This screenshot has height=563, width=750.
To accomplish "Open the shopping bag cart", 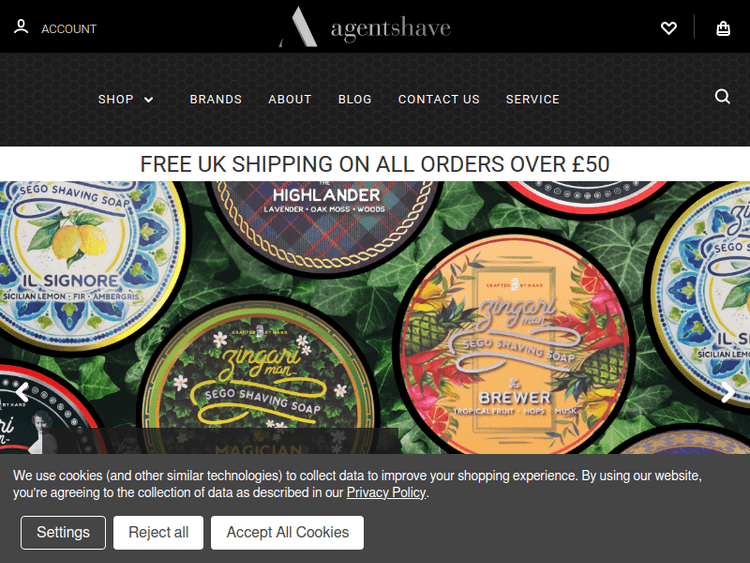I will [x=723, y=29].
